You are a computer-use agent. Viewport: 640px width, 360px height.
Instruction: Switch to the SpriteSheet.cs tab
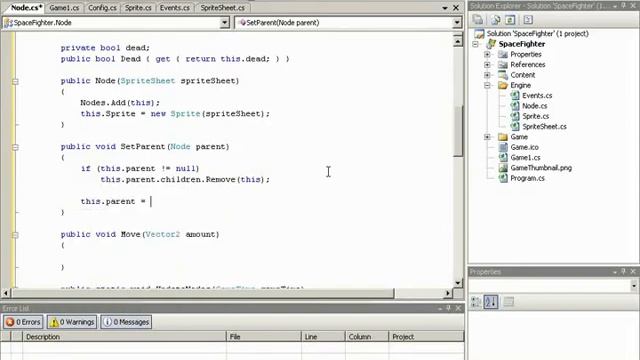(x=222, y=8)
